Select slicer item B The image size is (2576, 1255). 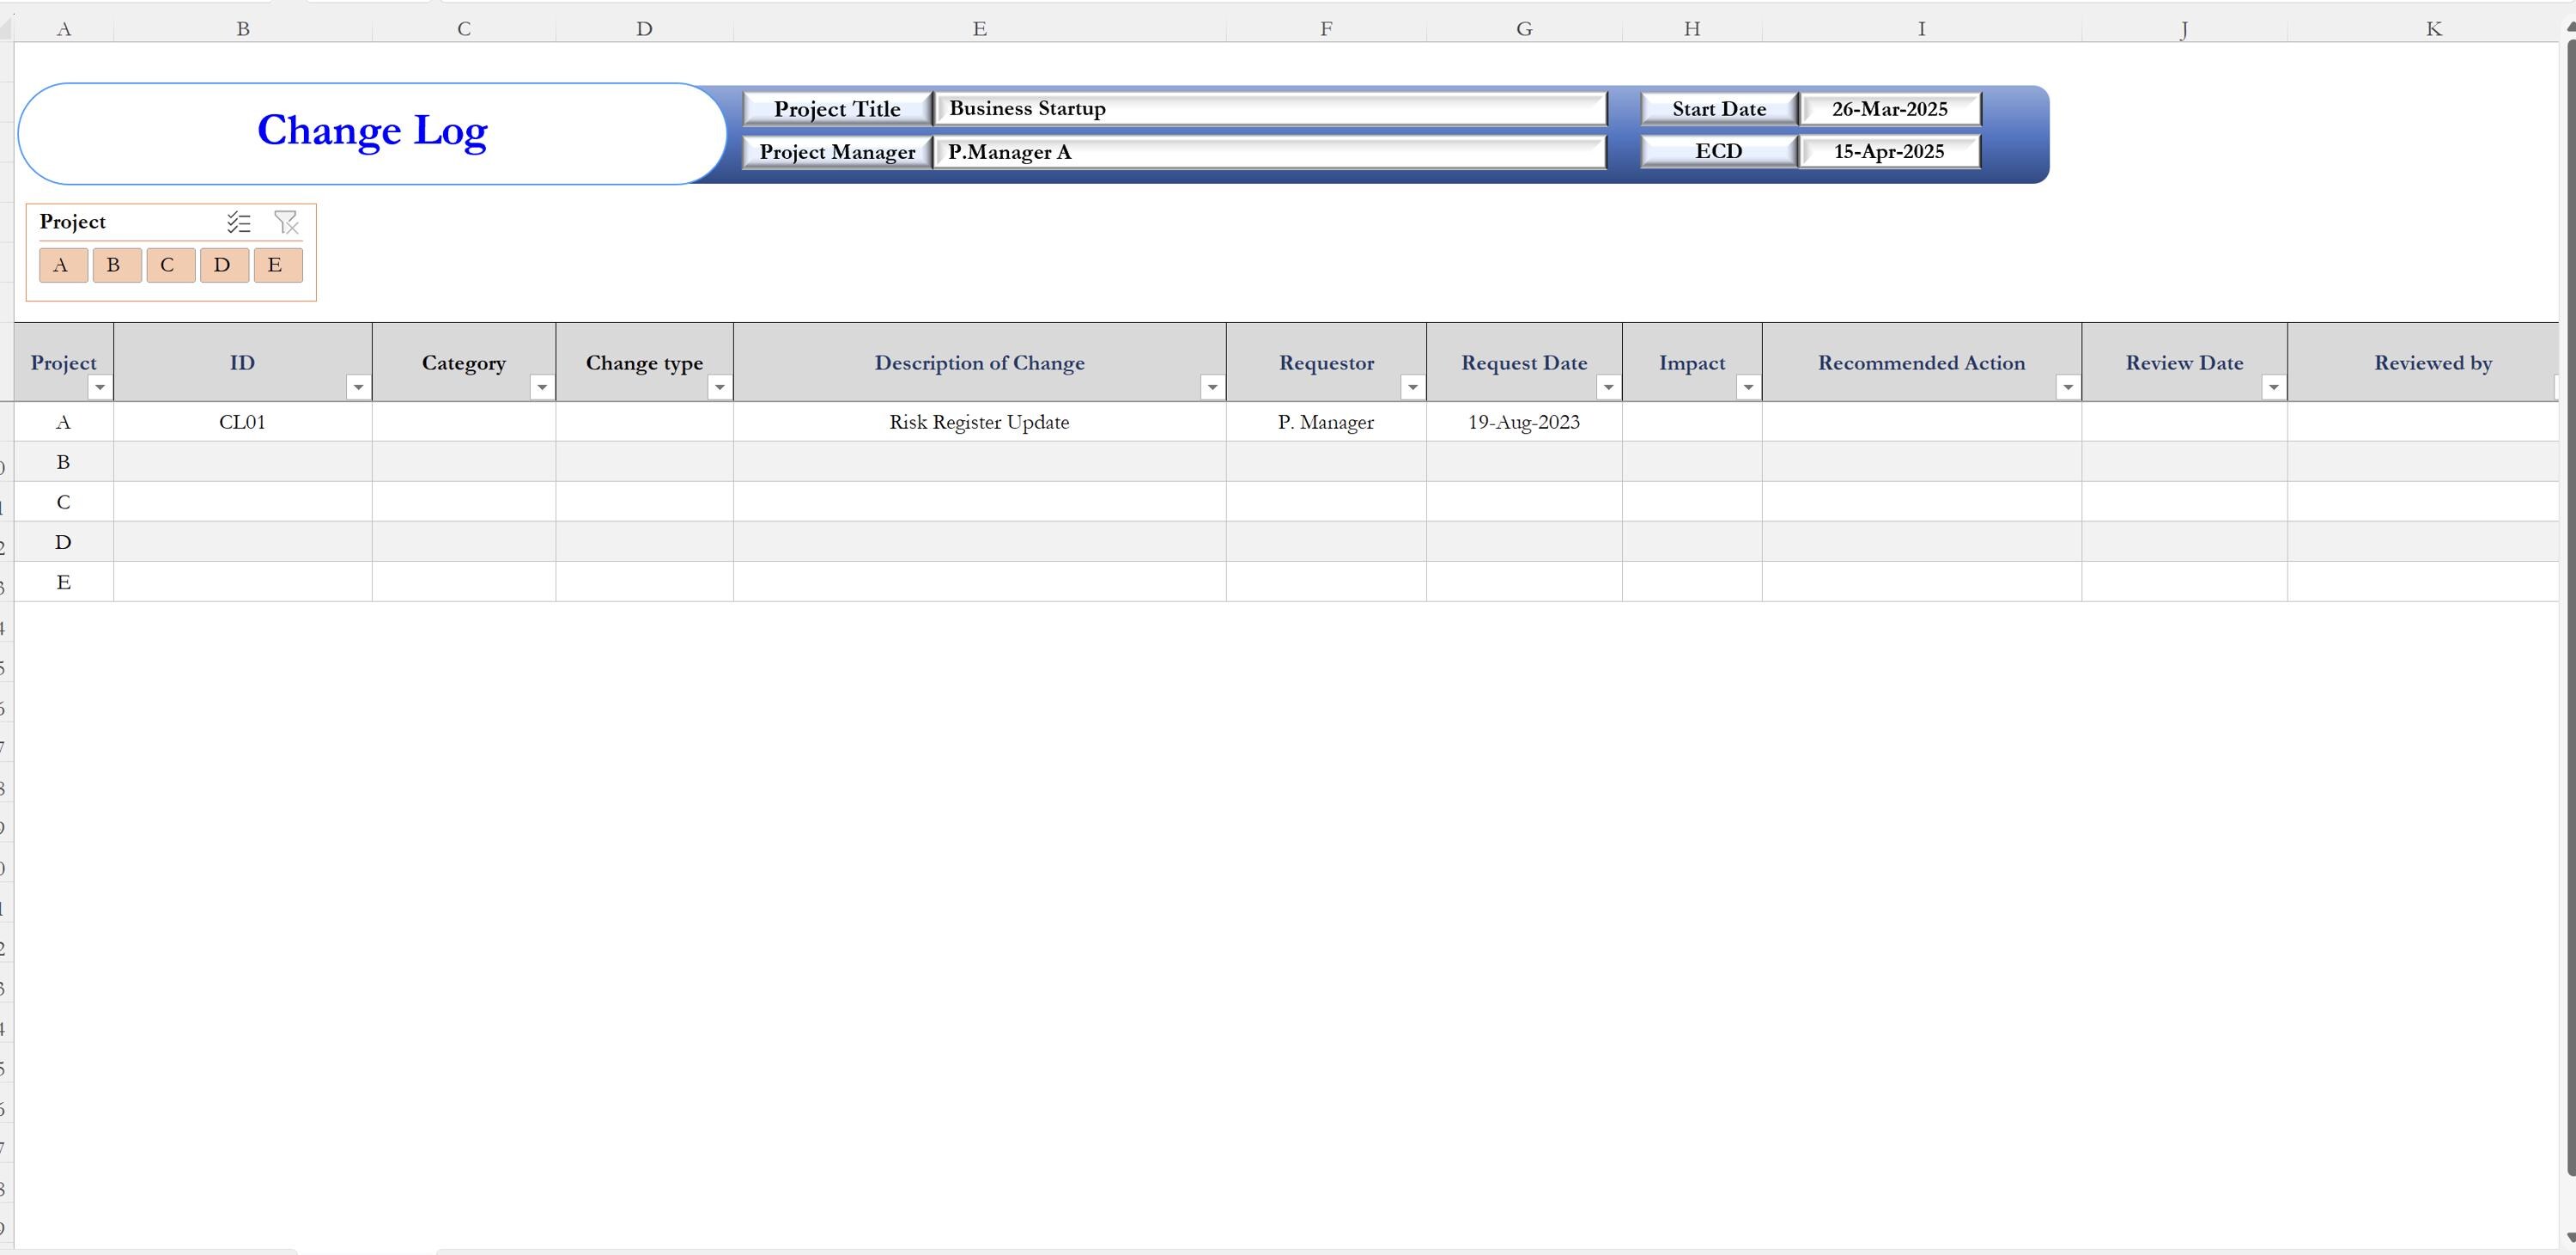(117, 266)
